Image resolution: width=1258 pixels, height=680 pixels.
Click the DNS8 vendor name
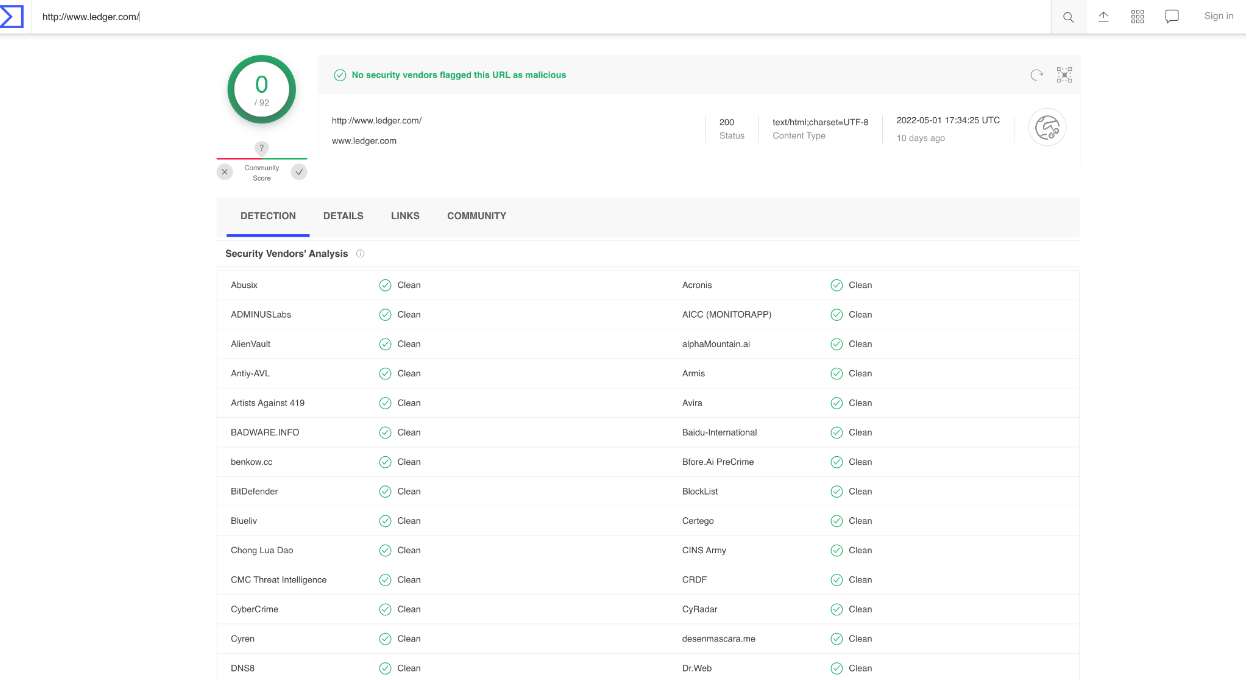pyautogui.click(x=243, y=668)
